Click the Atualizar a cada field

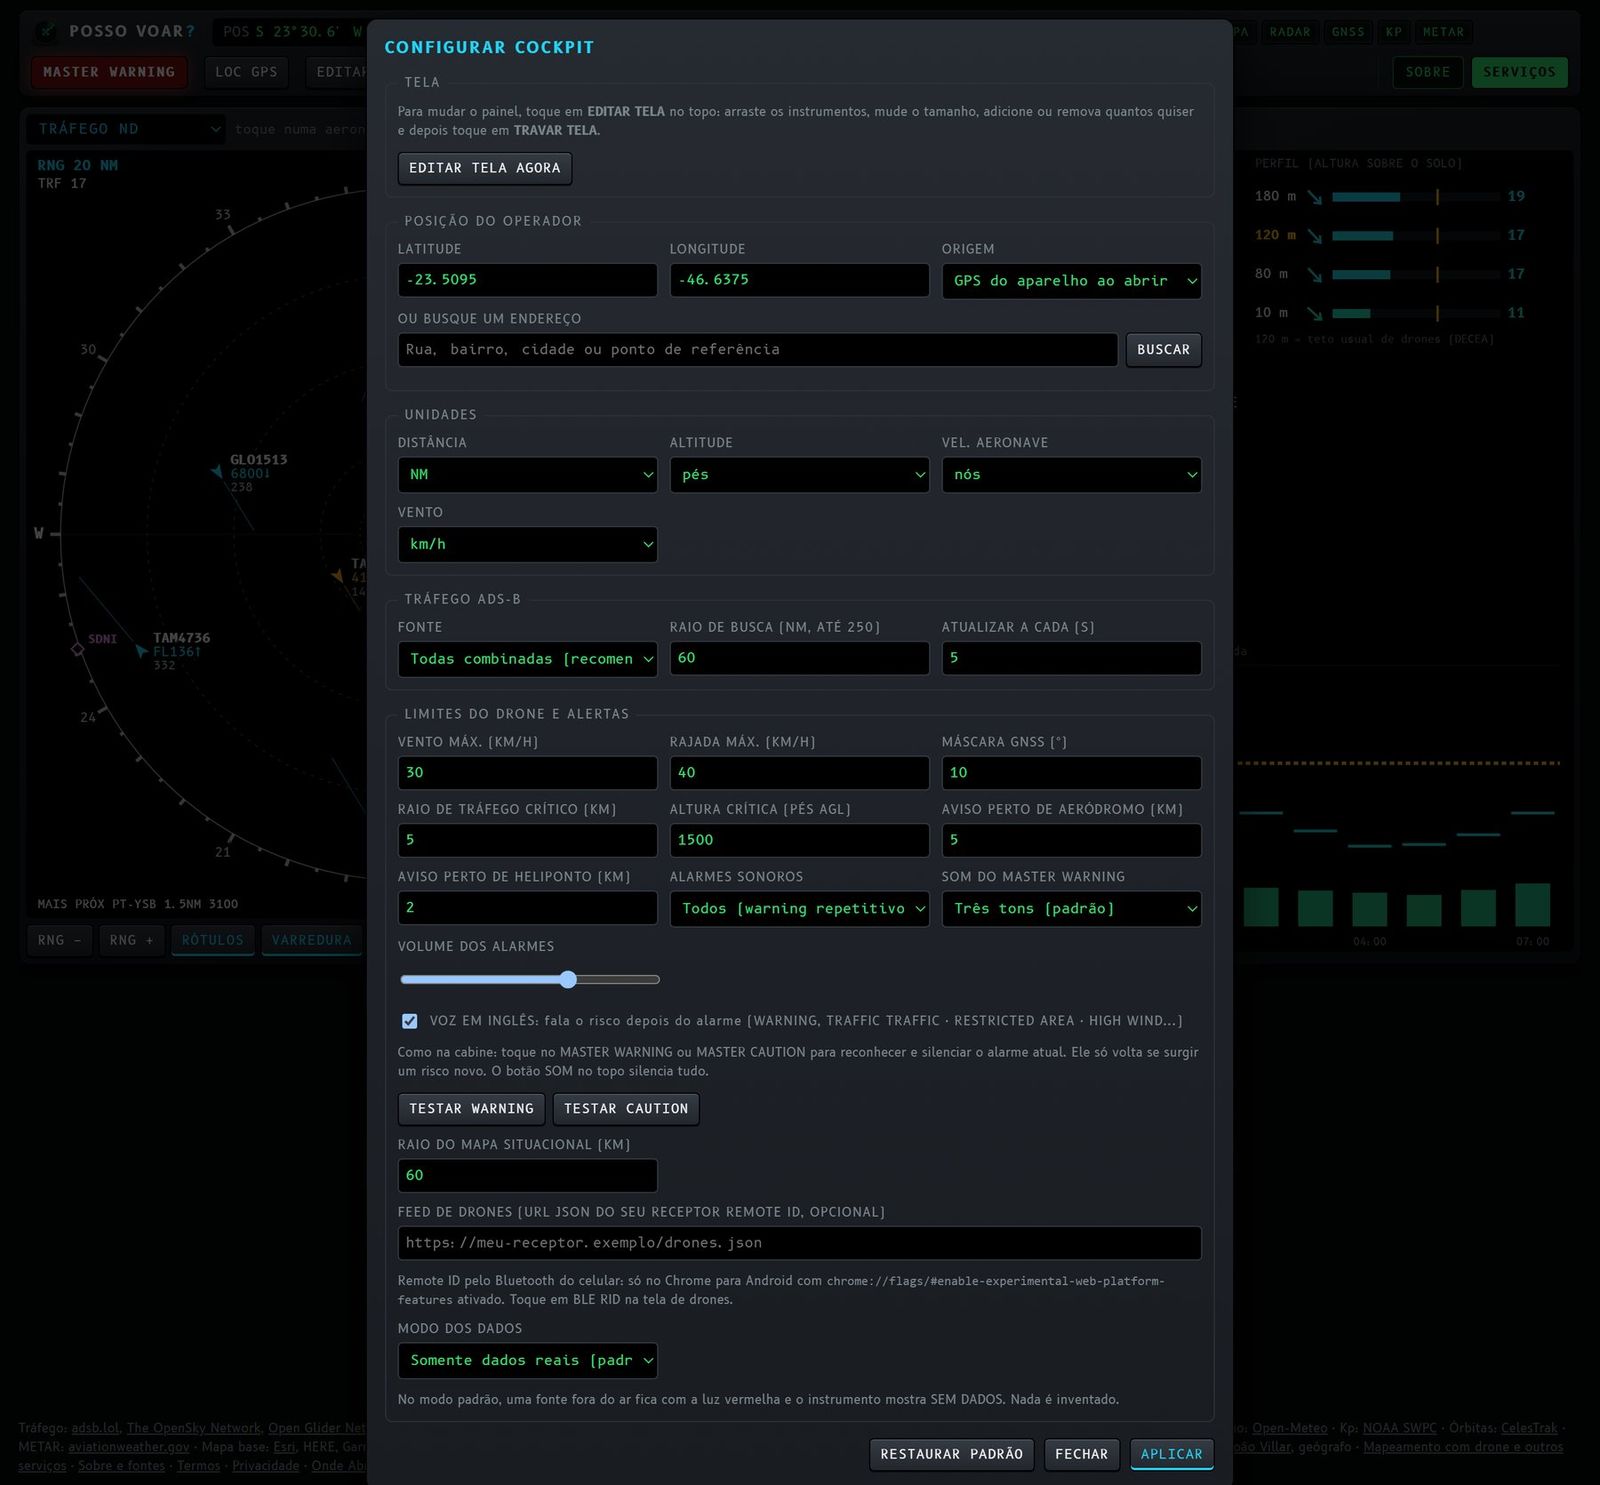1072,658
